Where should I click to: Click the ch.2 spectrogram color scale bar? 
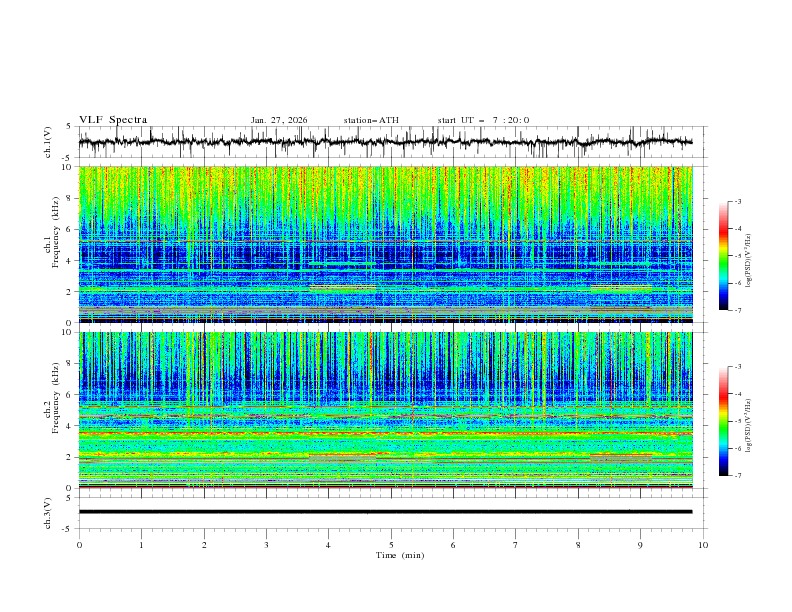tap(723, 421)
